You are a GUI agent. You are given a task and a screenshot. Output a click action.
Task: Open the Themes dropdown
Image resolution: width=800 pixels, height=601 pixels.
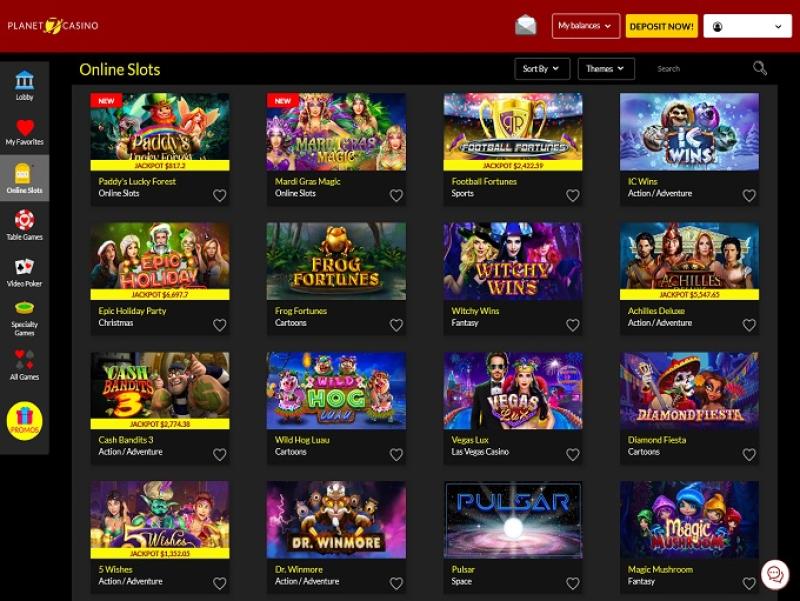(606, 69)
